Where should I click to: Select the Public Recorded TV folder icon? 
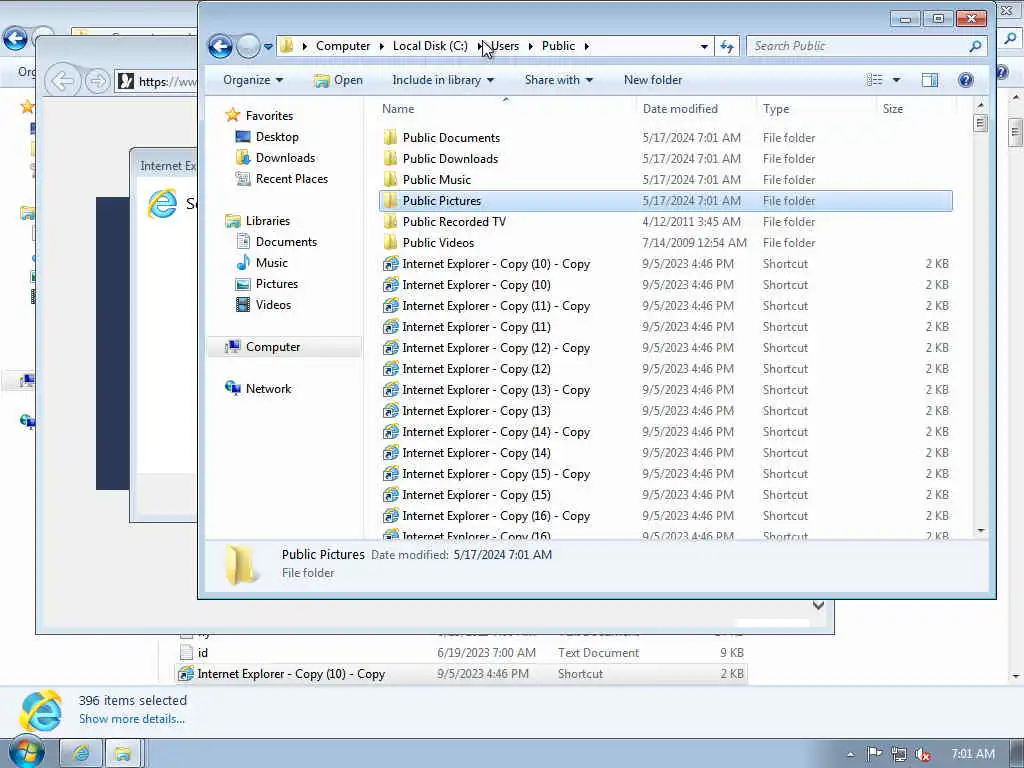point(391,221)
